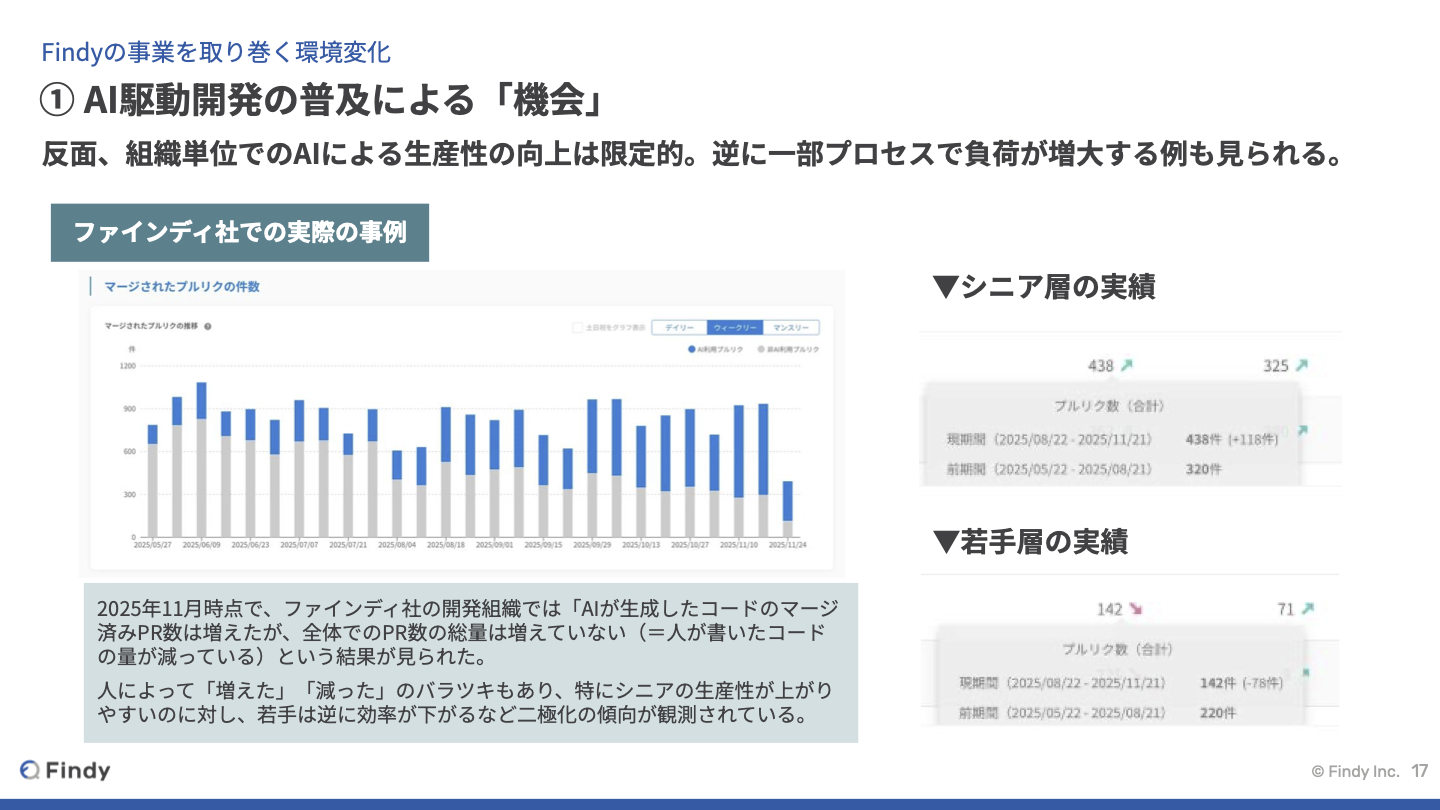This screenshot has height=810, width=1440.
Task: Click the ▼ triangle before シニア層の実績
Action: pos(945,288)
